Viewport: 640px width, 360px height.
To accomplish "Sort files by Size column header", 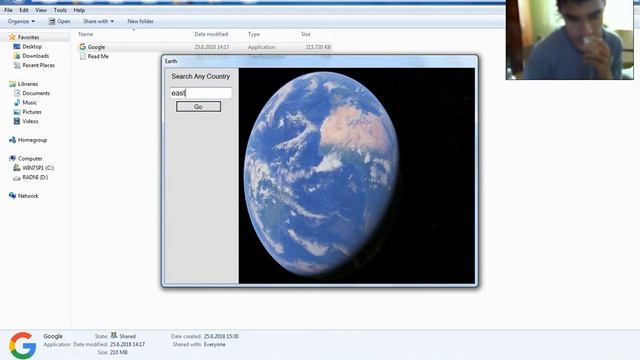I will pyautogui.click(x=306, y=34).
